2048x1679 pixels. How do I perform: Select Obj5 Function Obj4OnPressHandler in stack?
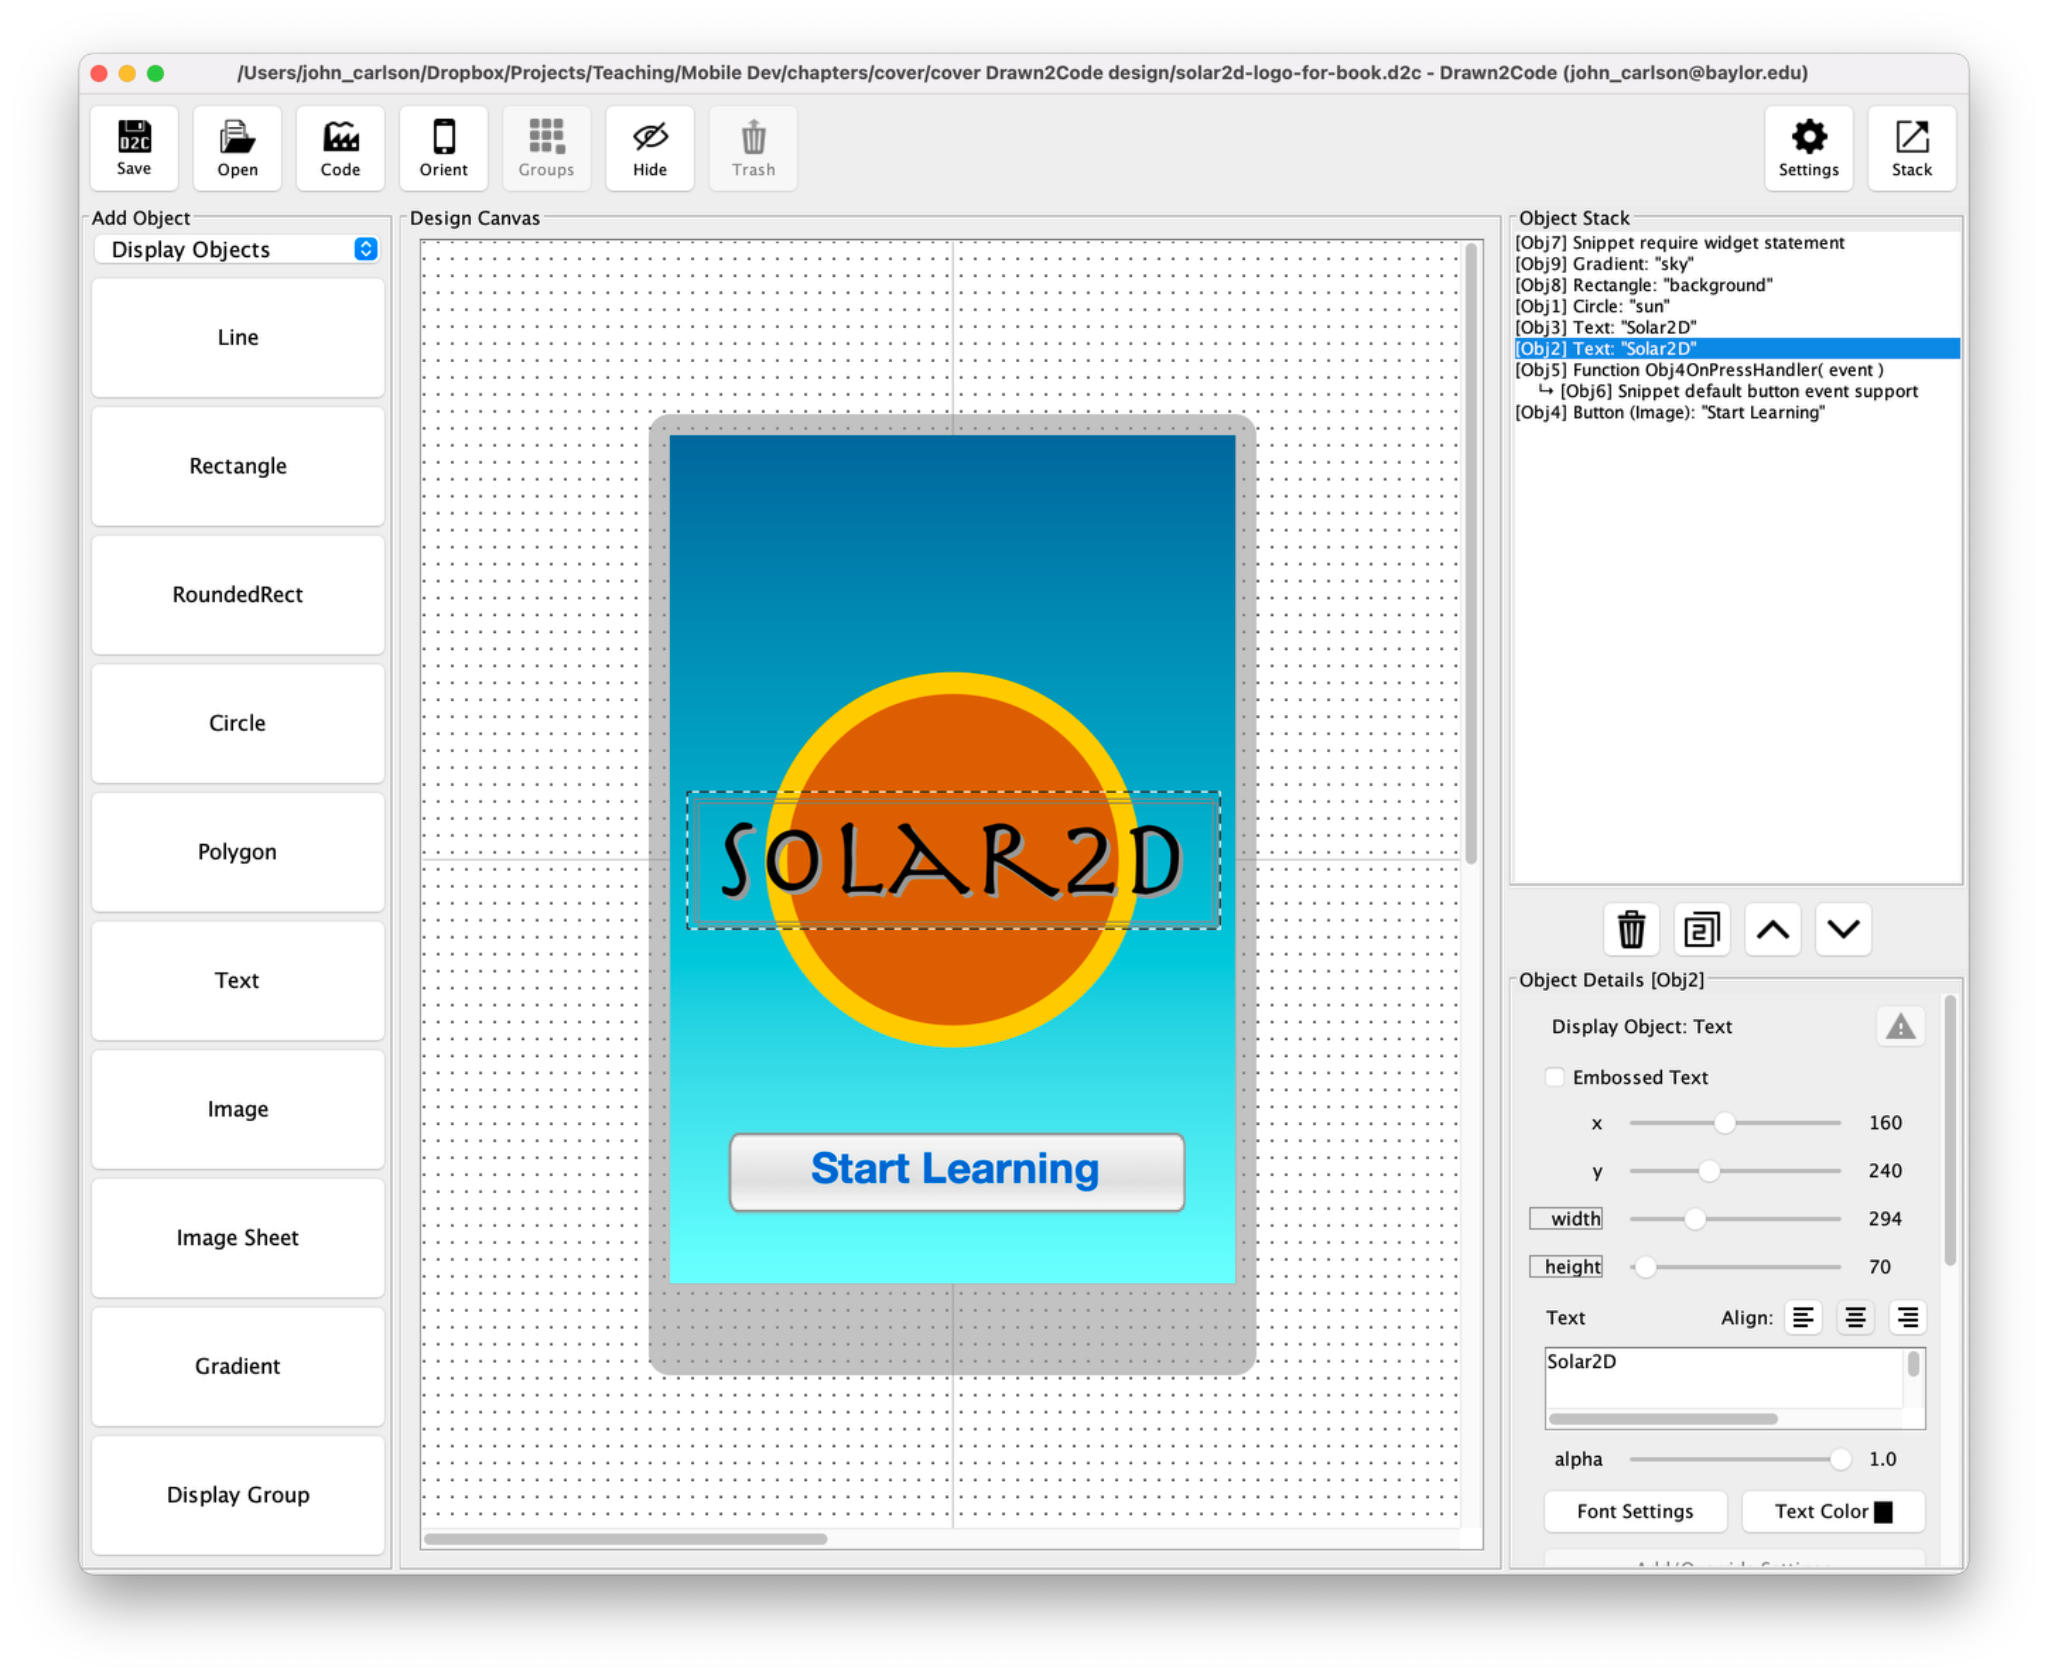[x=1737, y=370]
